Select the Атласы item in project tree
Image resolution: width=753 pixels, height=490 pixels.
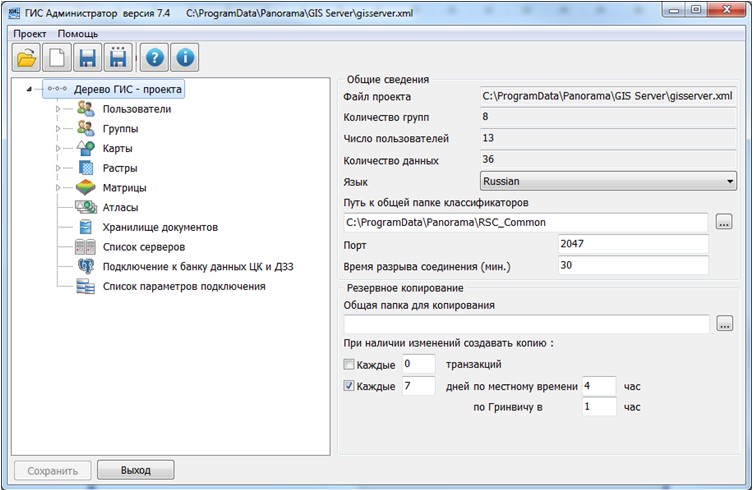click(x=120, y=207)
